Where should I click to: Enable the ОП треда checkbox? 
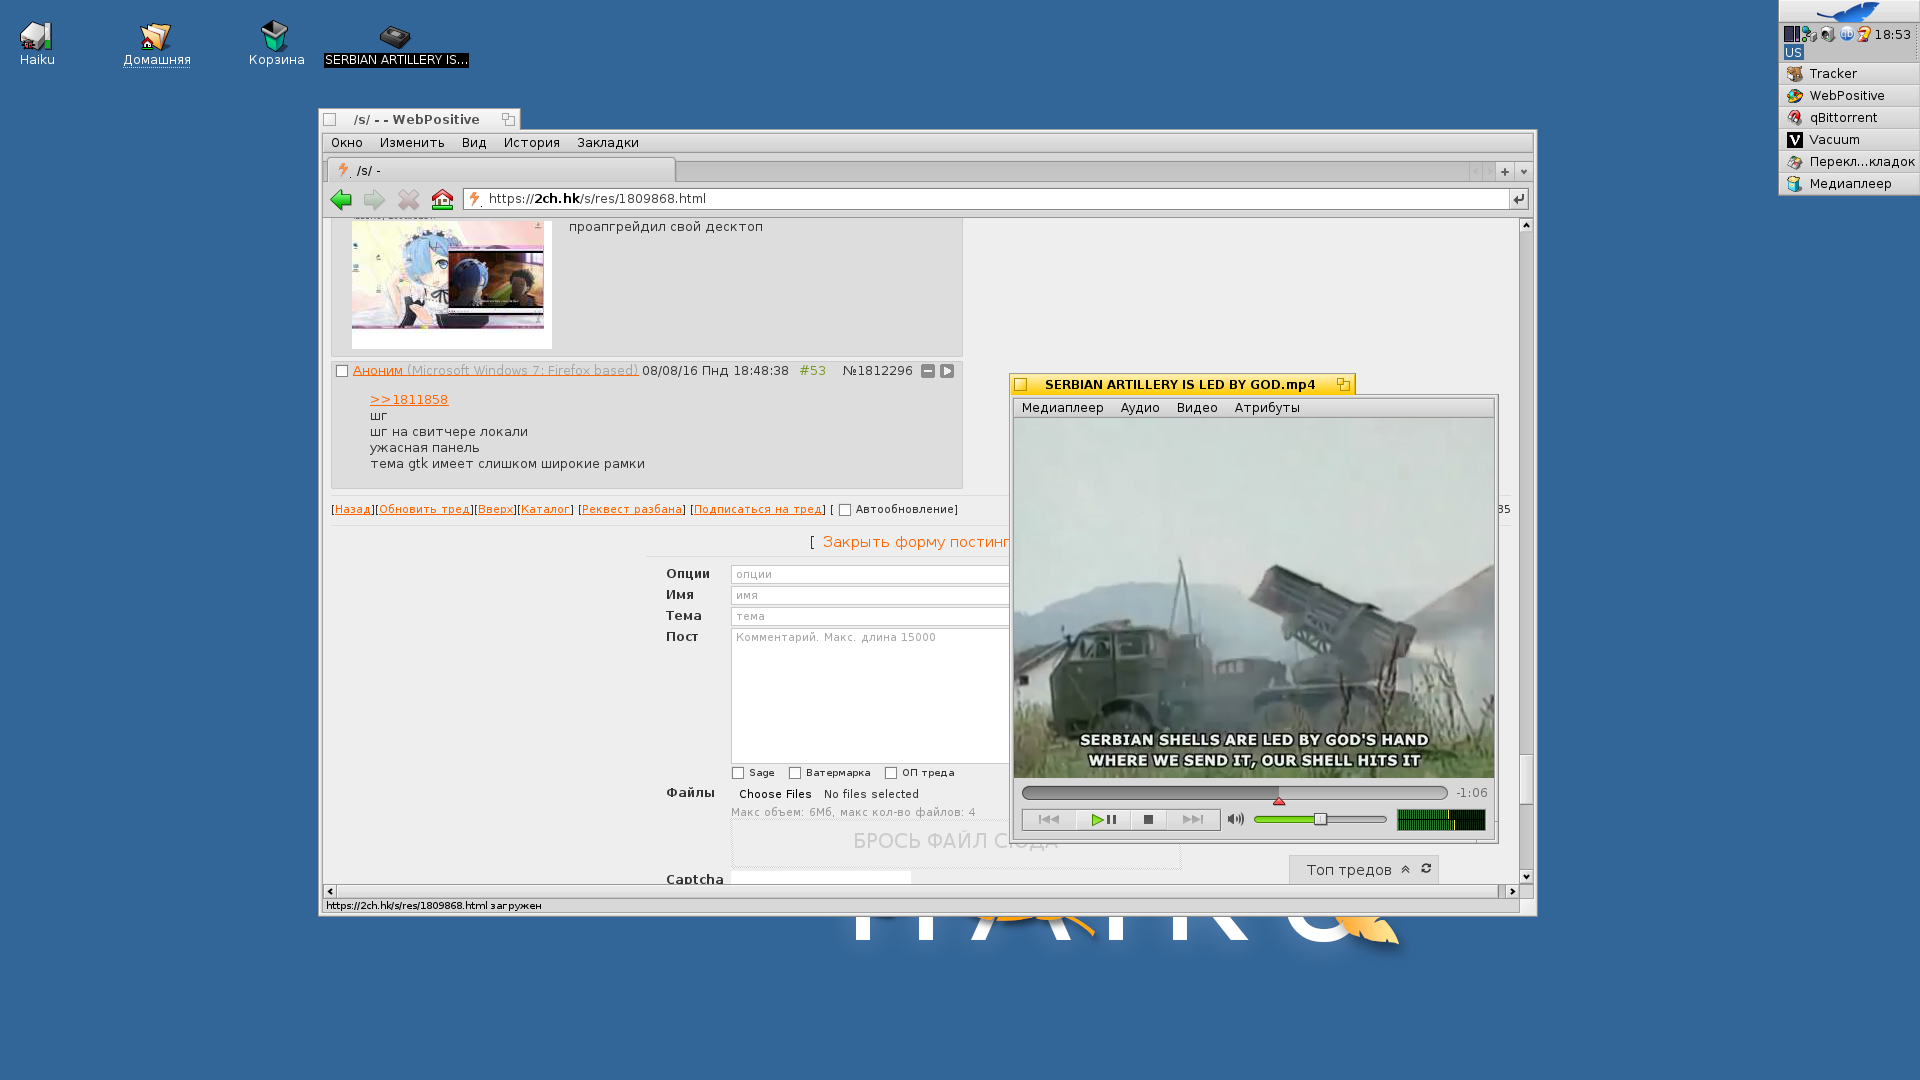[x=891, y=773]
